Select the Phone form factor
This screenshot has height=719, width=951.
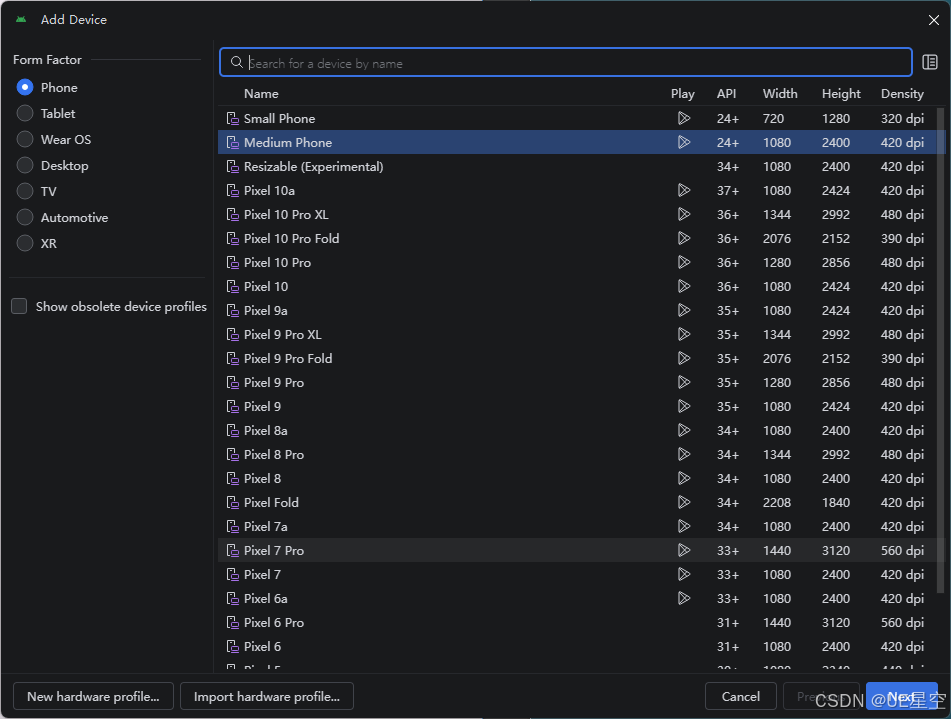point(25,87)
